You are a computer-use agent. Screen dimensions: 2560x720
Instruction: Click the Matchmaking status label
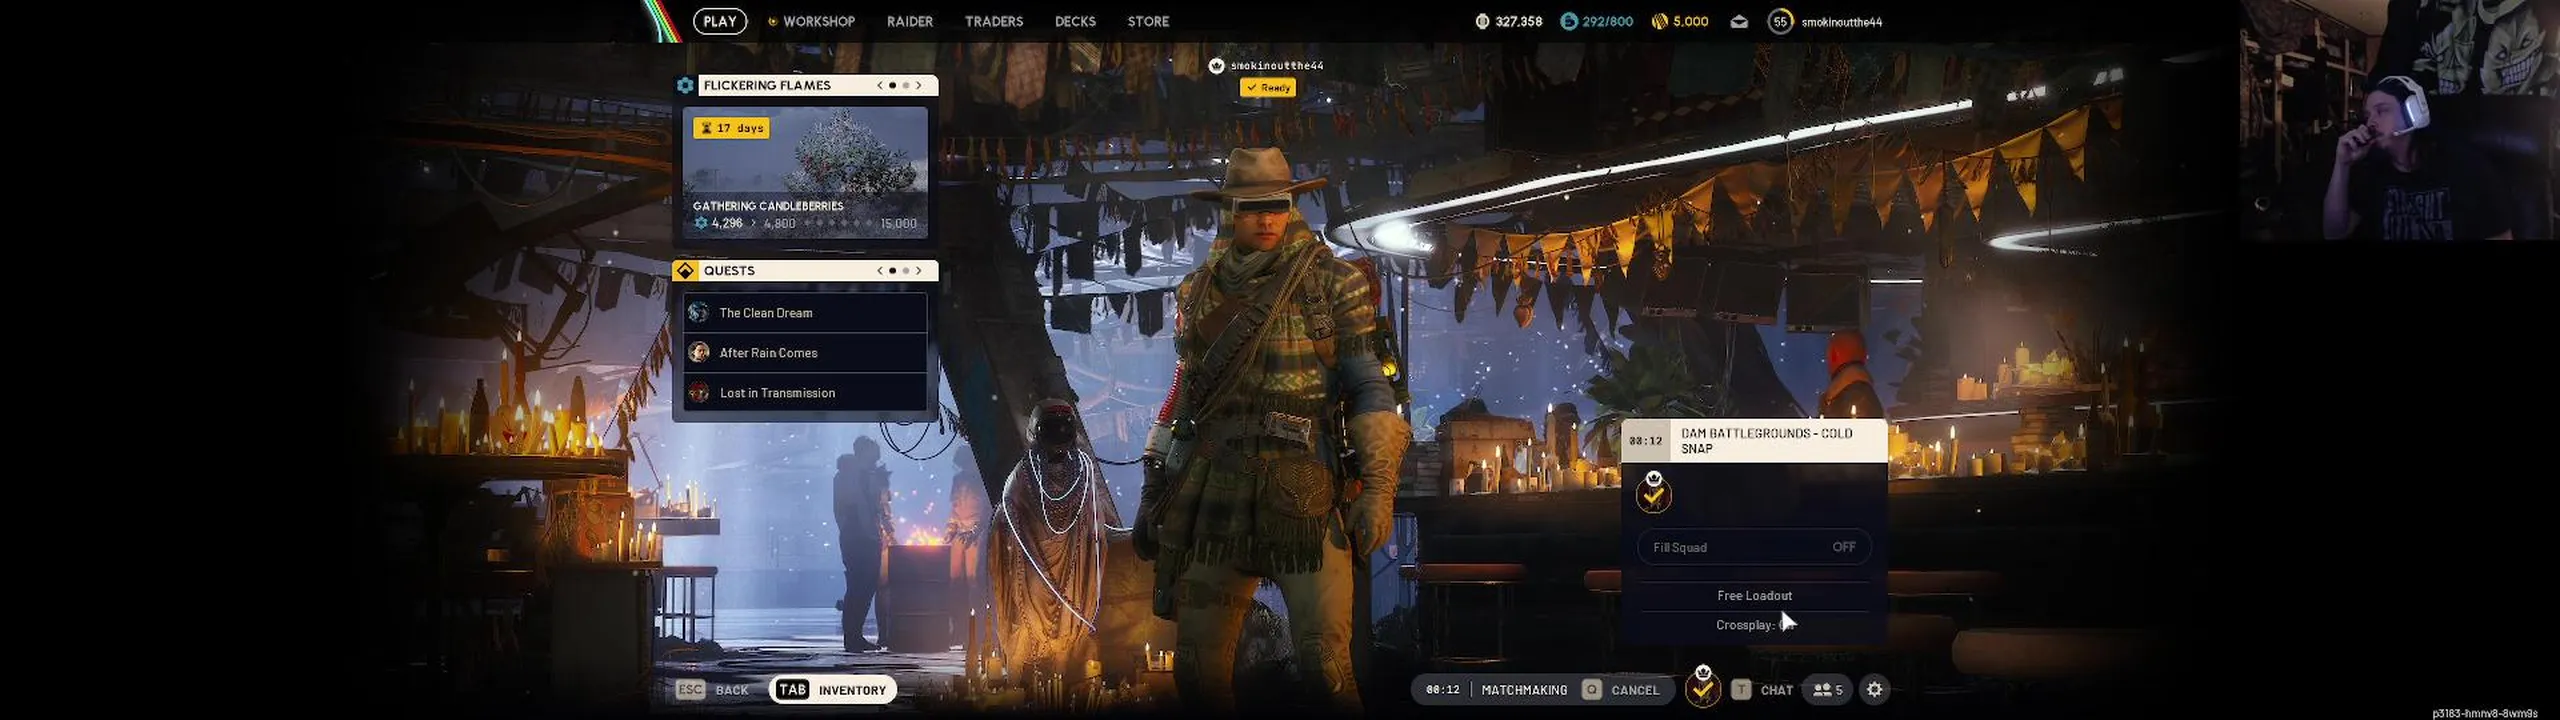pyautogui.click(x=1524, y=690)
